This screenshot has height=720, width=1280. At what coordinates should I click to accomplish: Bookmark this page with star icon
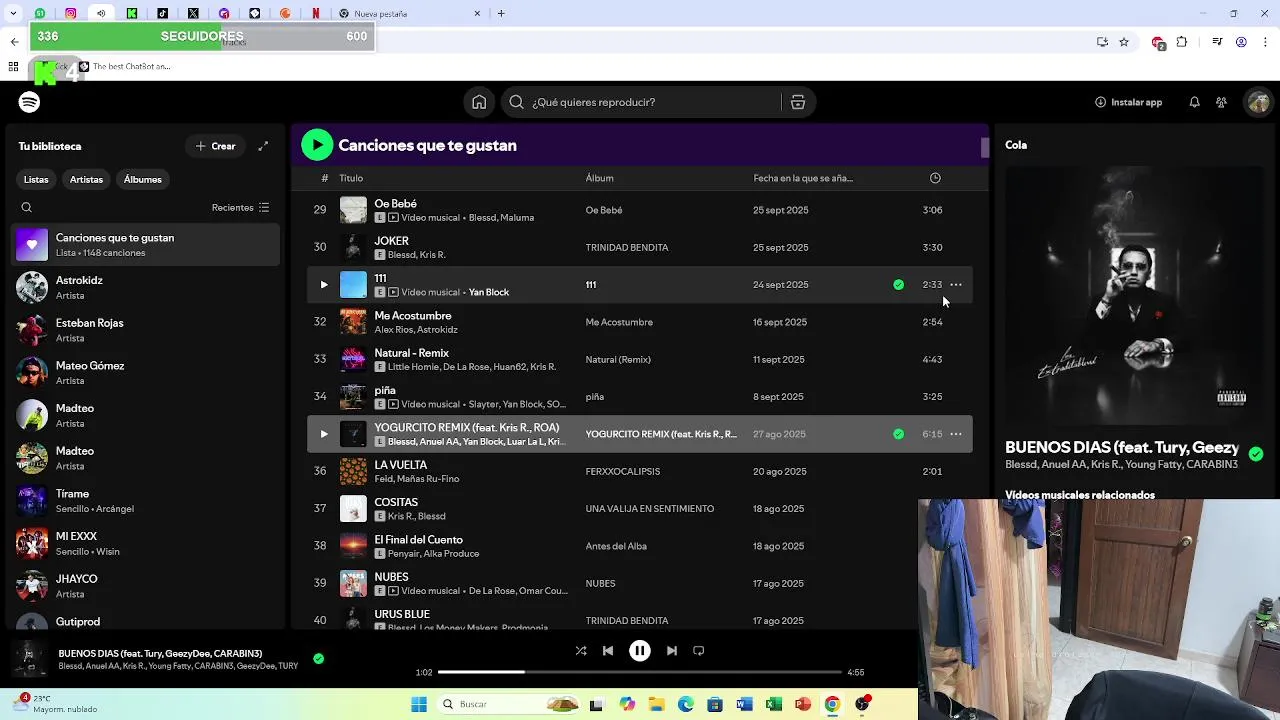pos(1124,42)
